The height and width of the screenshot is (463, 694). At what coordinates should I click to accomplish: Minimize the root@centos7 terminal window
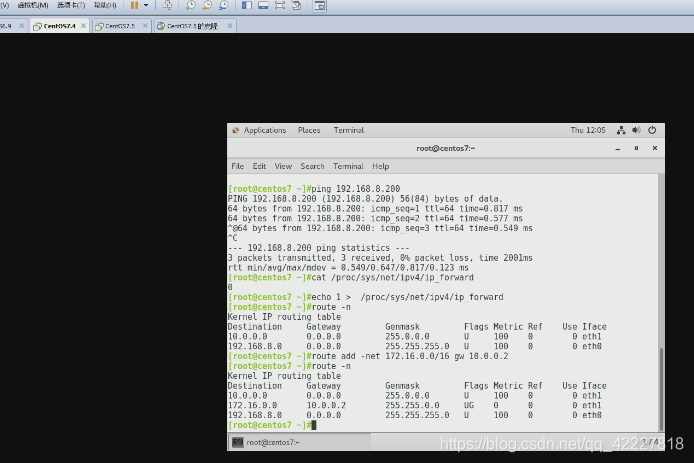click(618, 149)
